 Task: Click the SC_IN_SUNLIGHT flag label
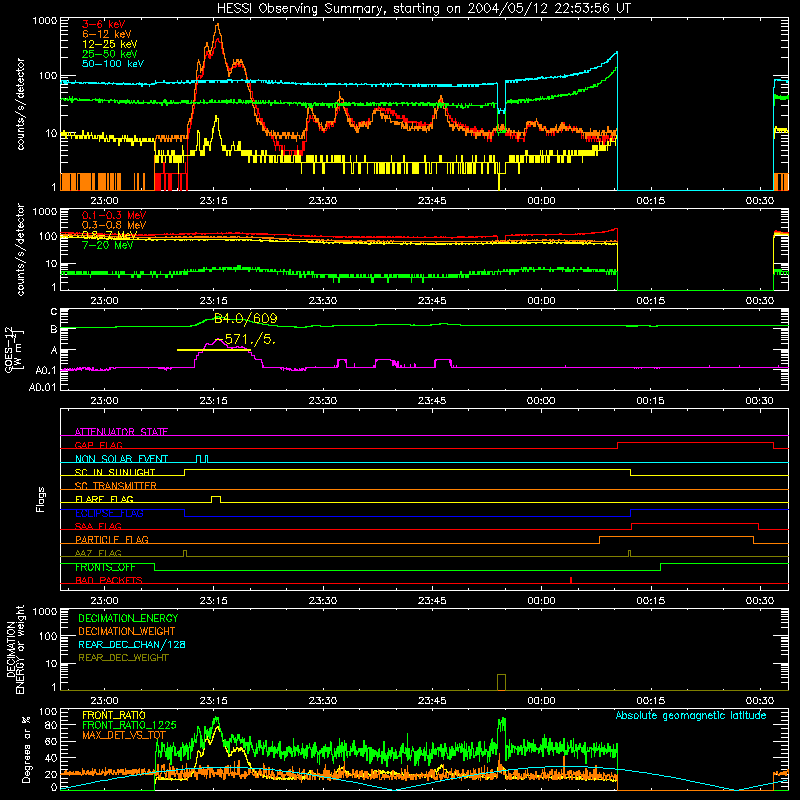115,472
